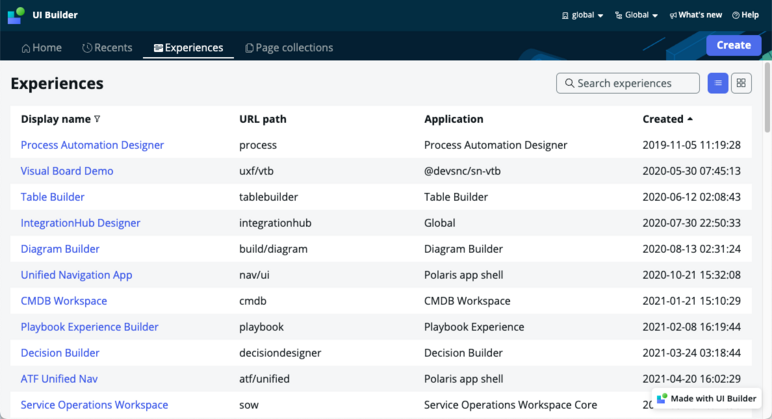Focus the Search experiences field
This screenshot has width=772, height=419.
coord(628,83)
